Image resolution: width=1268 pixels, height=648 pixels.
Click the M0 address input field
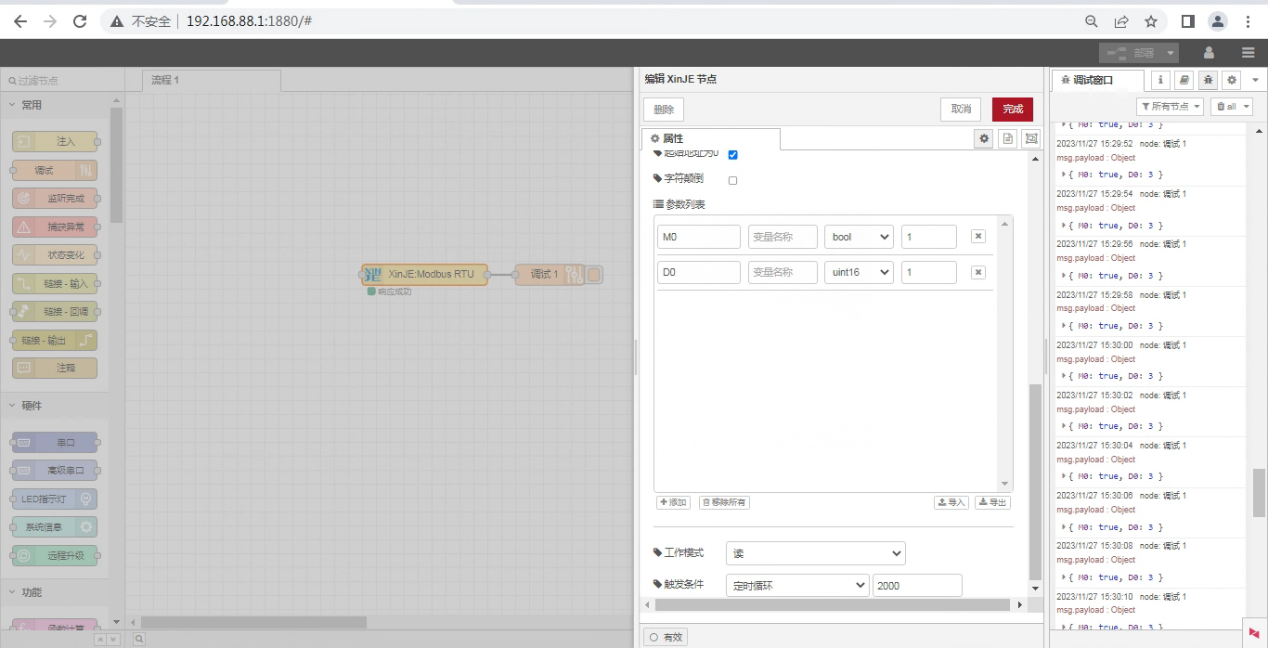click(x=699, y=237)
